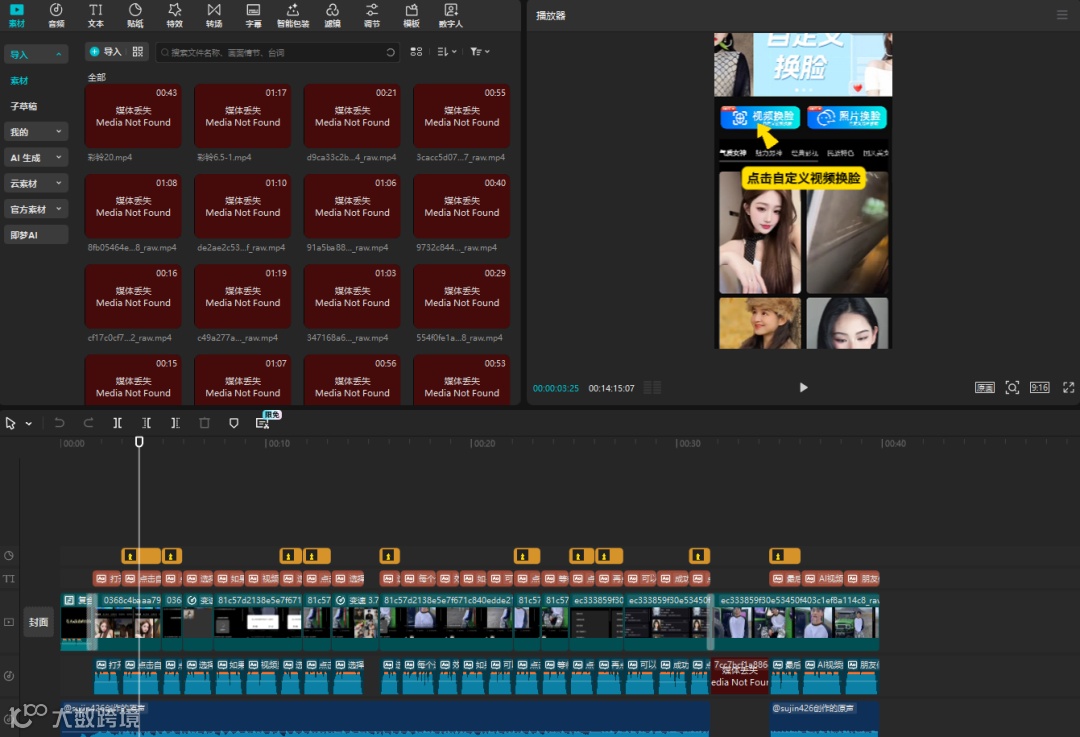Click the split clip tool

click(118, 423)
